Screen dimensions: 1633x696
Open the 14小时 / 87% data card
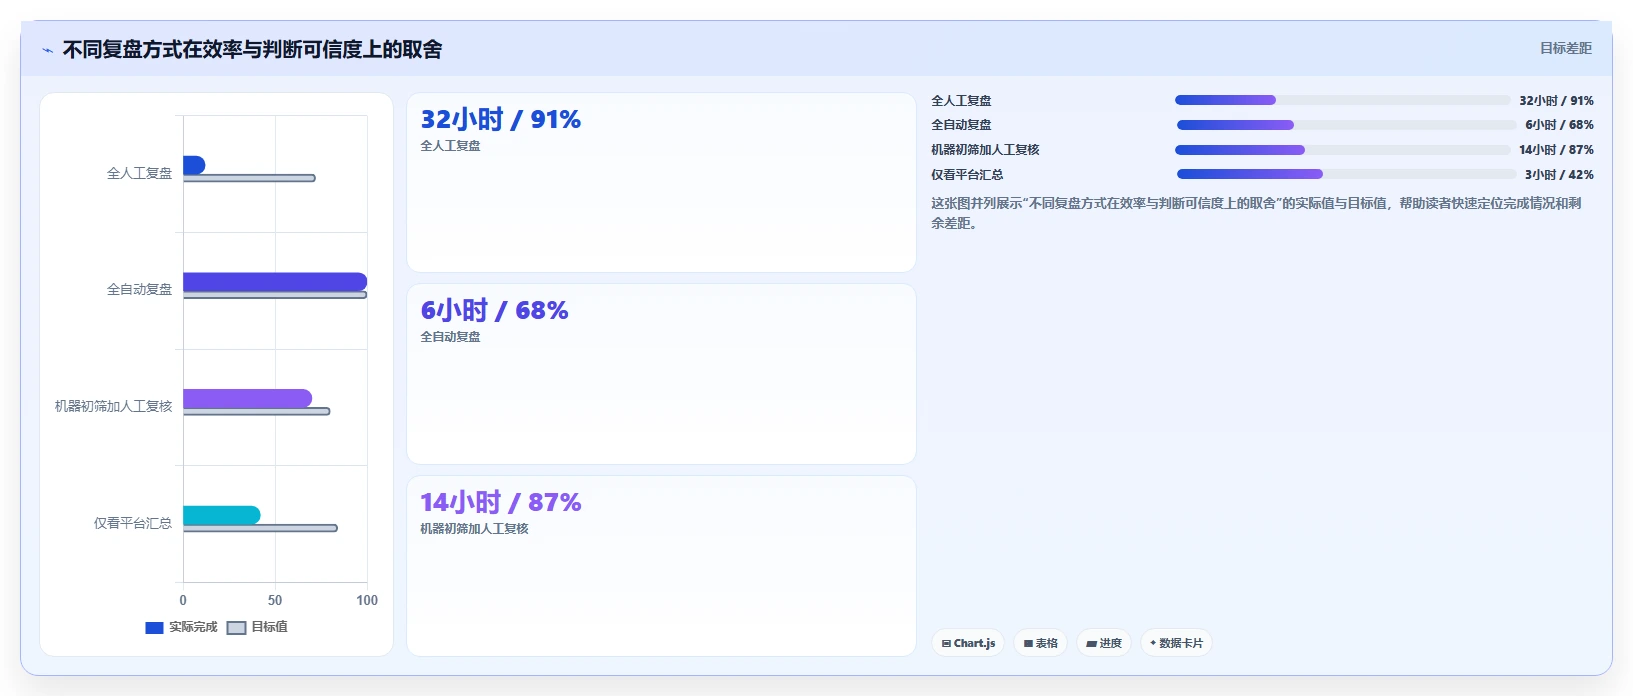tap(661, 566)
